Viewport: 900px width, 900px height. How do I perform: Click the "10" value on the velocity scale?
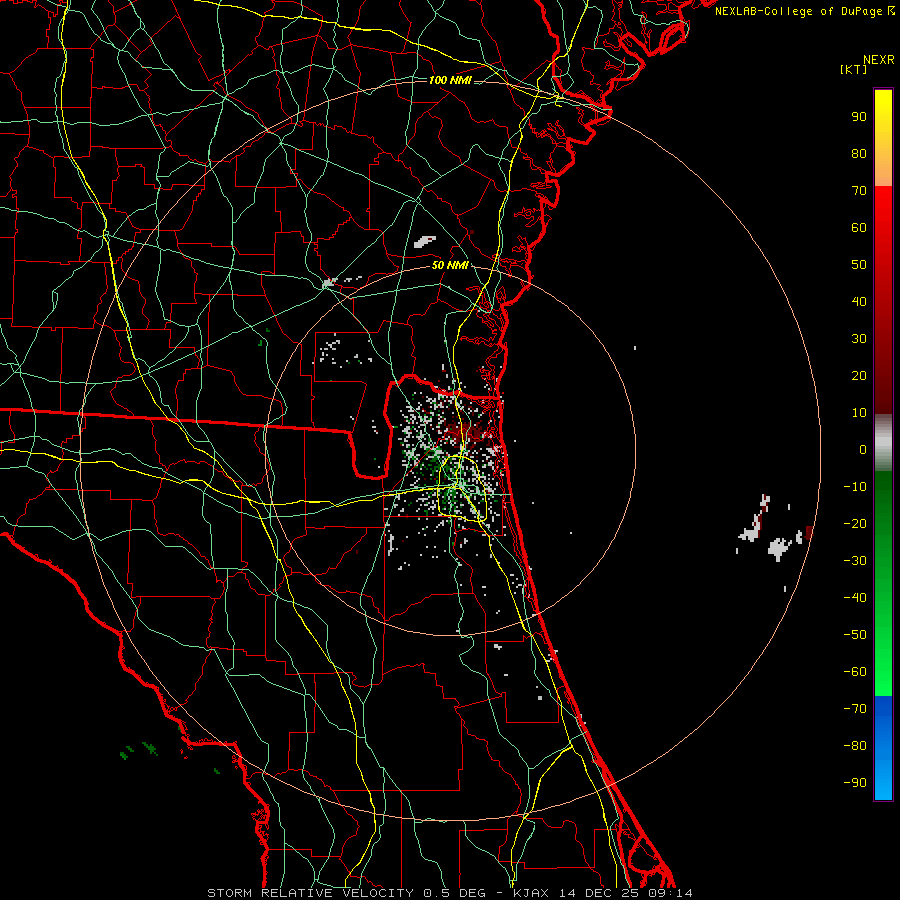point(859,413)
